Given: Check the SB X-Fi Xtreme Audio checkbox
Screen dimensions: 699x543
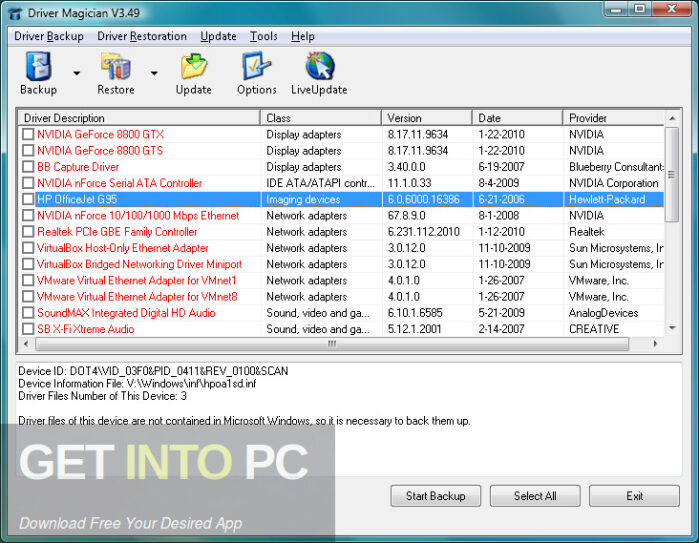Looking at the screenshot, I should 28,329.
